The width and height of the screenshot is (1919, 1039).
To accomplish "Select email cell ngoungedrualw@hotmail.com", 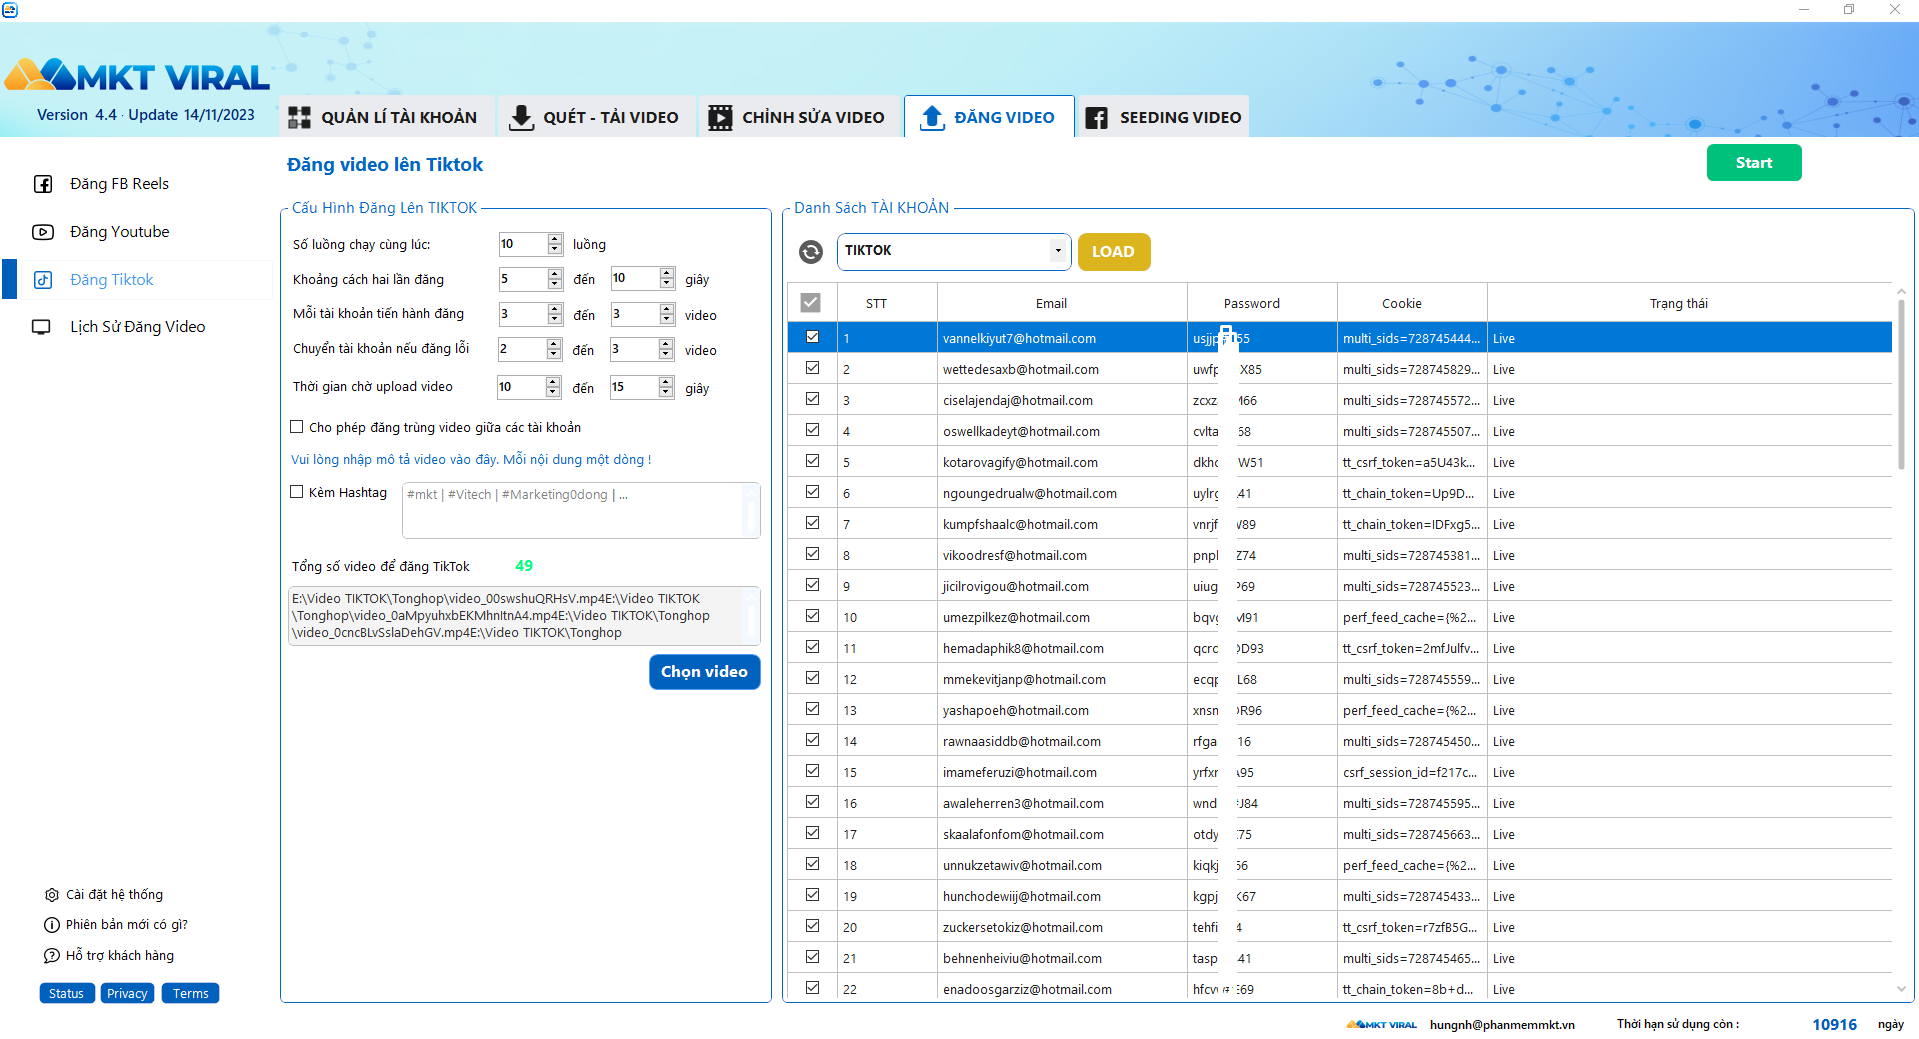I will (1062, 493).
